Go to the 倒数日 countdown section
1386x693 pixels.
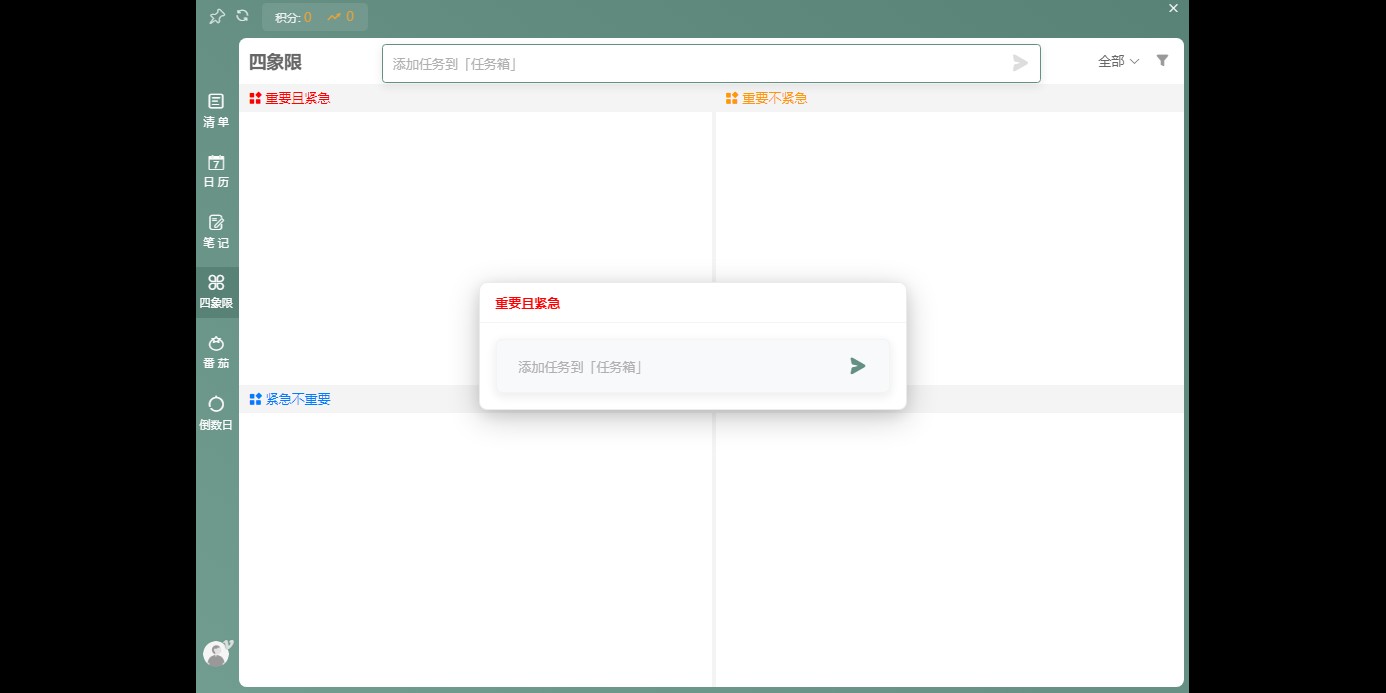tap(216, 413)
